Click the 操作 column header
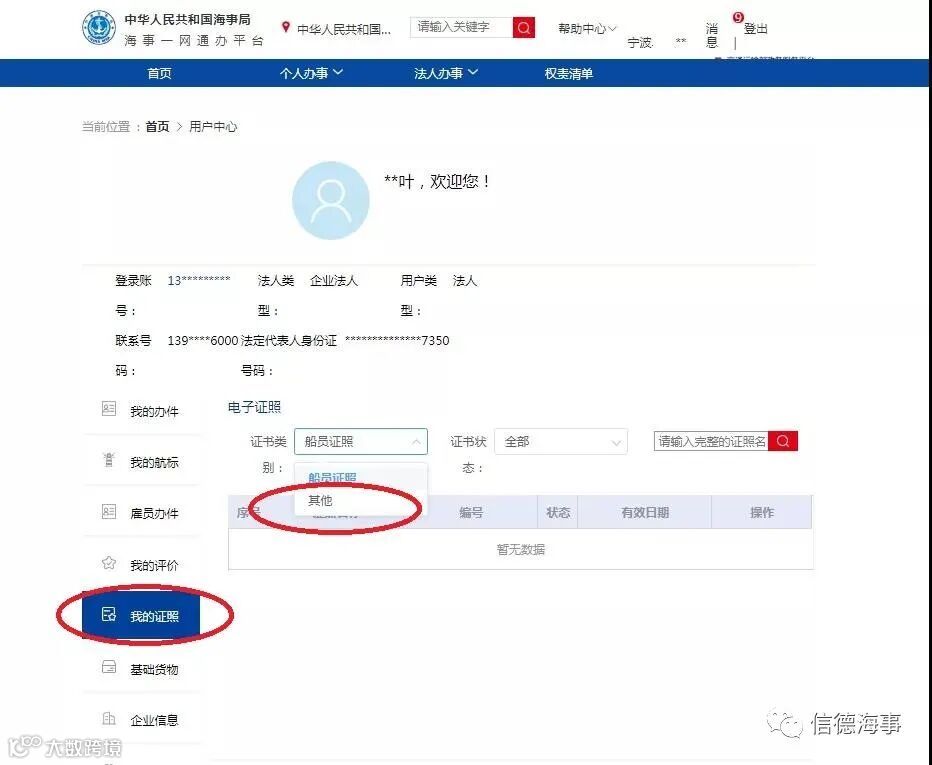 [761, 512]
